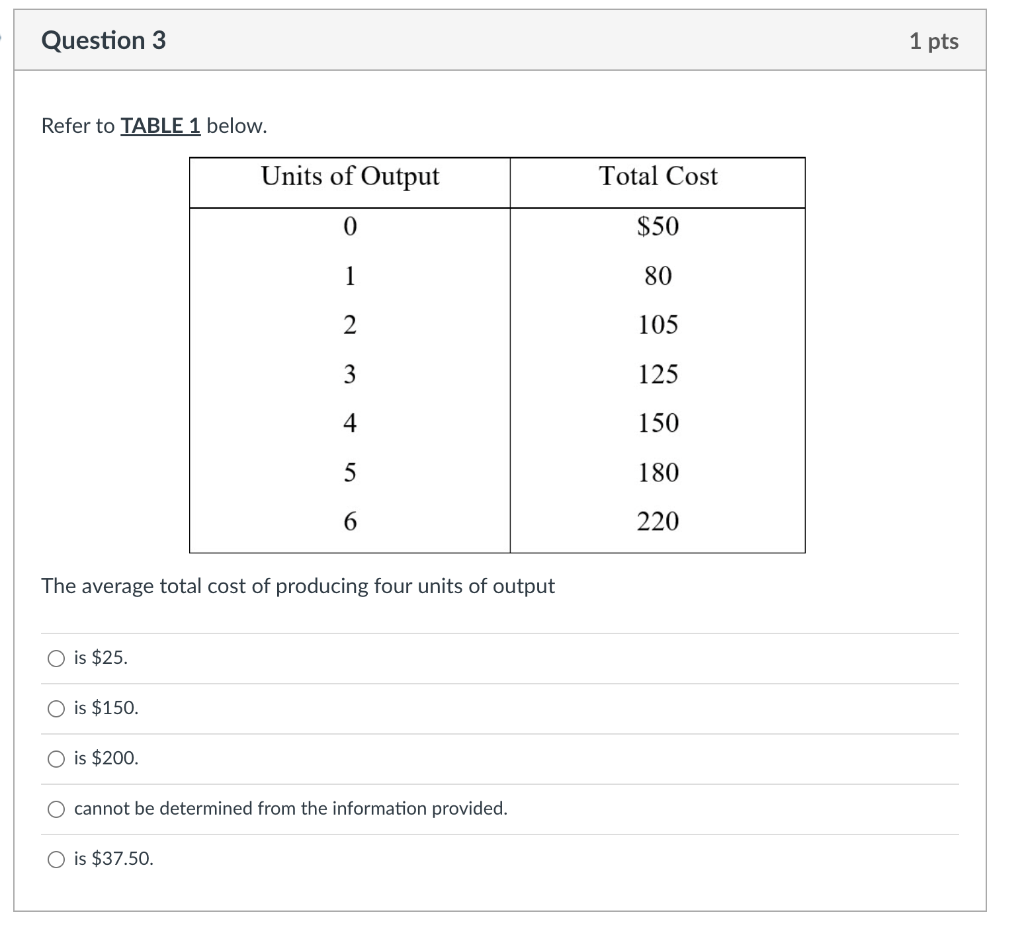Click the output quantity 6 in the table

(x=349, y=521)
